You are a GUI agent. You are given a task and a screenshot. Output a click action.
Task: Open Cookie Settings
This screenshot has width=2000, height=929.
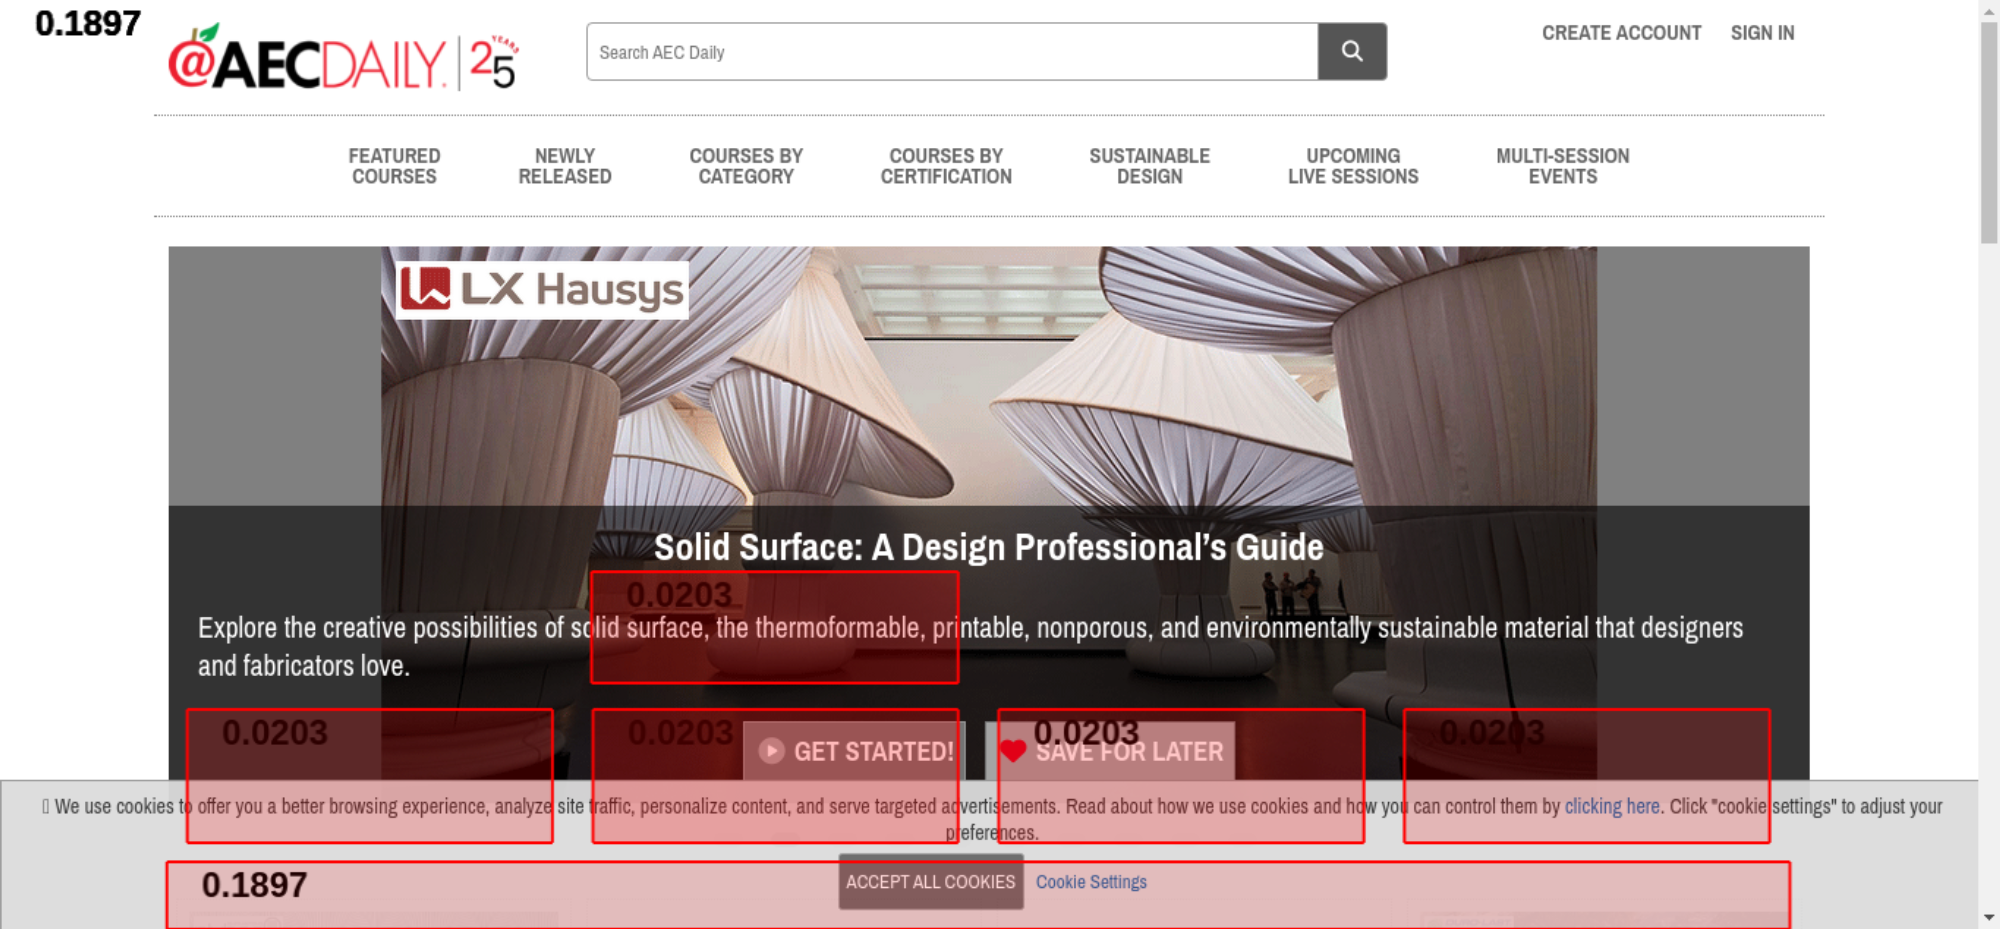[x=1091, y=882]
